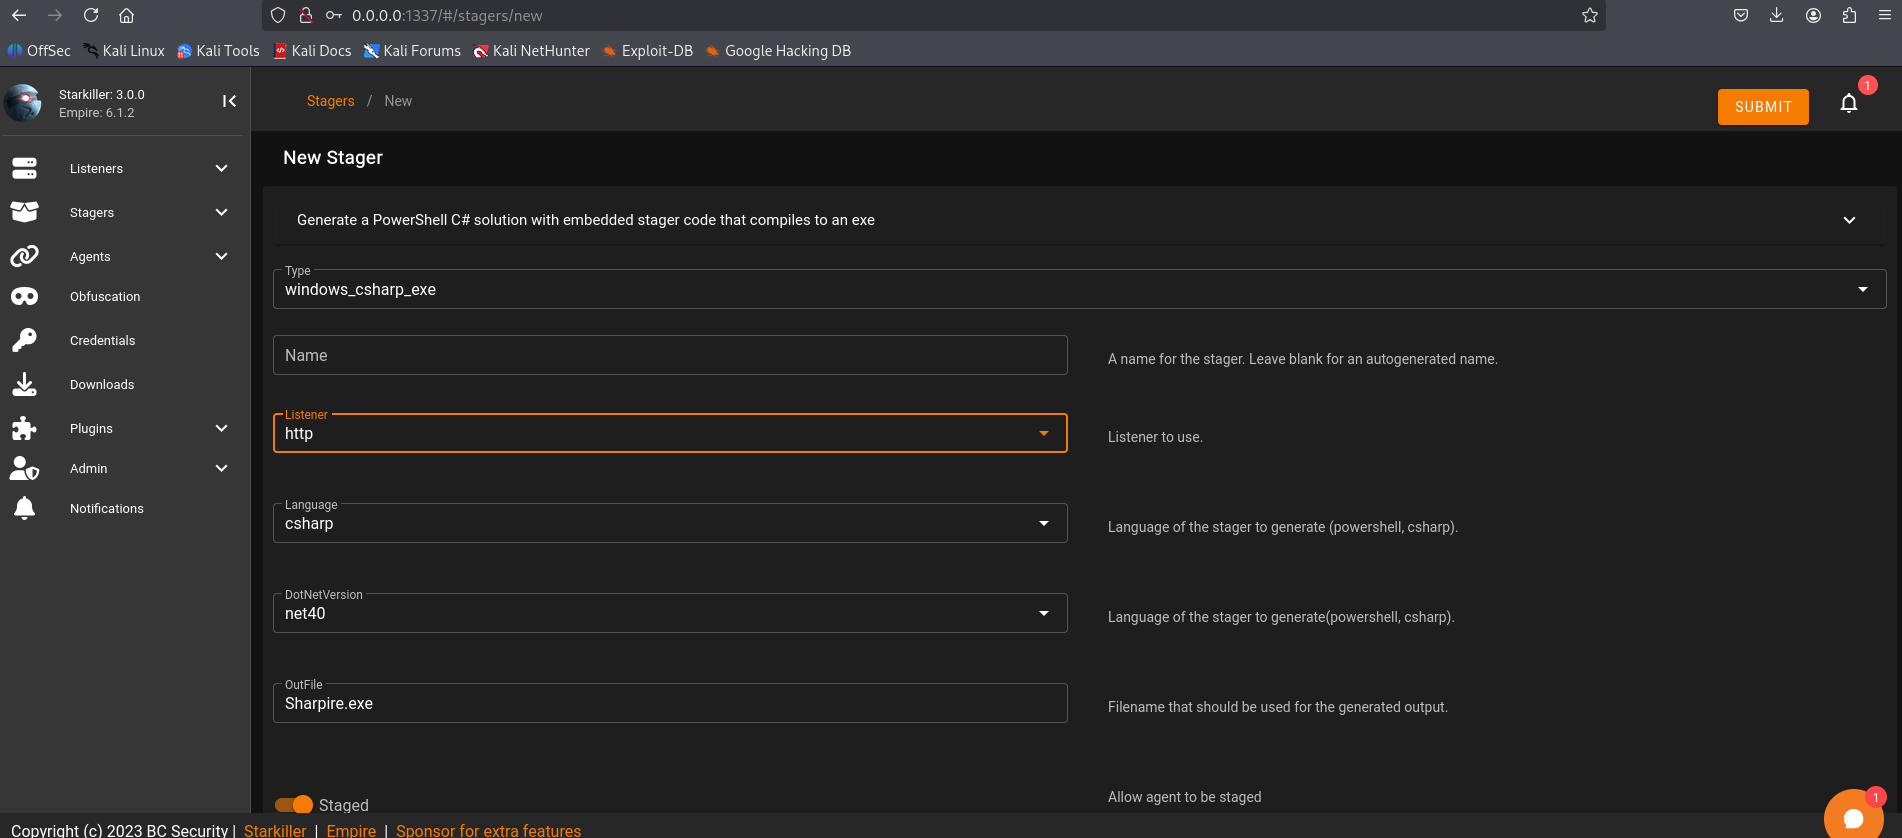Click the Name input field

pyautogui.click(x=670, y=355)
